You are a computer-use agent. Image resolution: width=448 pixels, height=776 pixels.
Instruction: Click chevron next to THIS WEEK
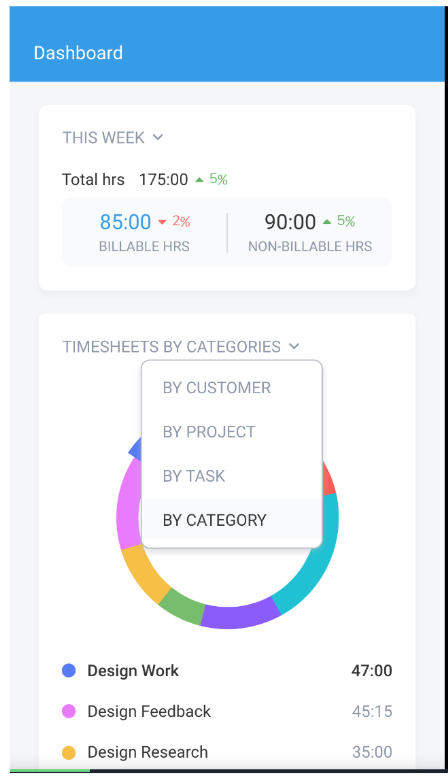point(158,137)
